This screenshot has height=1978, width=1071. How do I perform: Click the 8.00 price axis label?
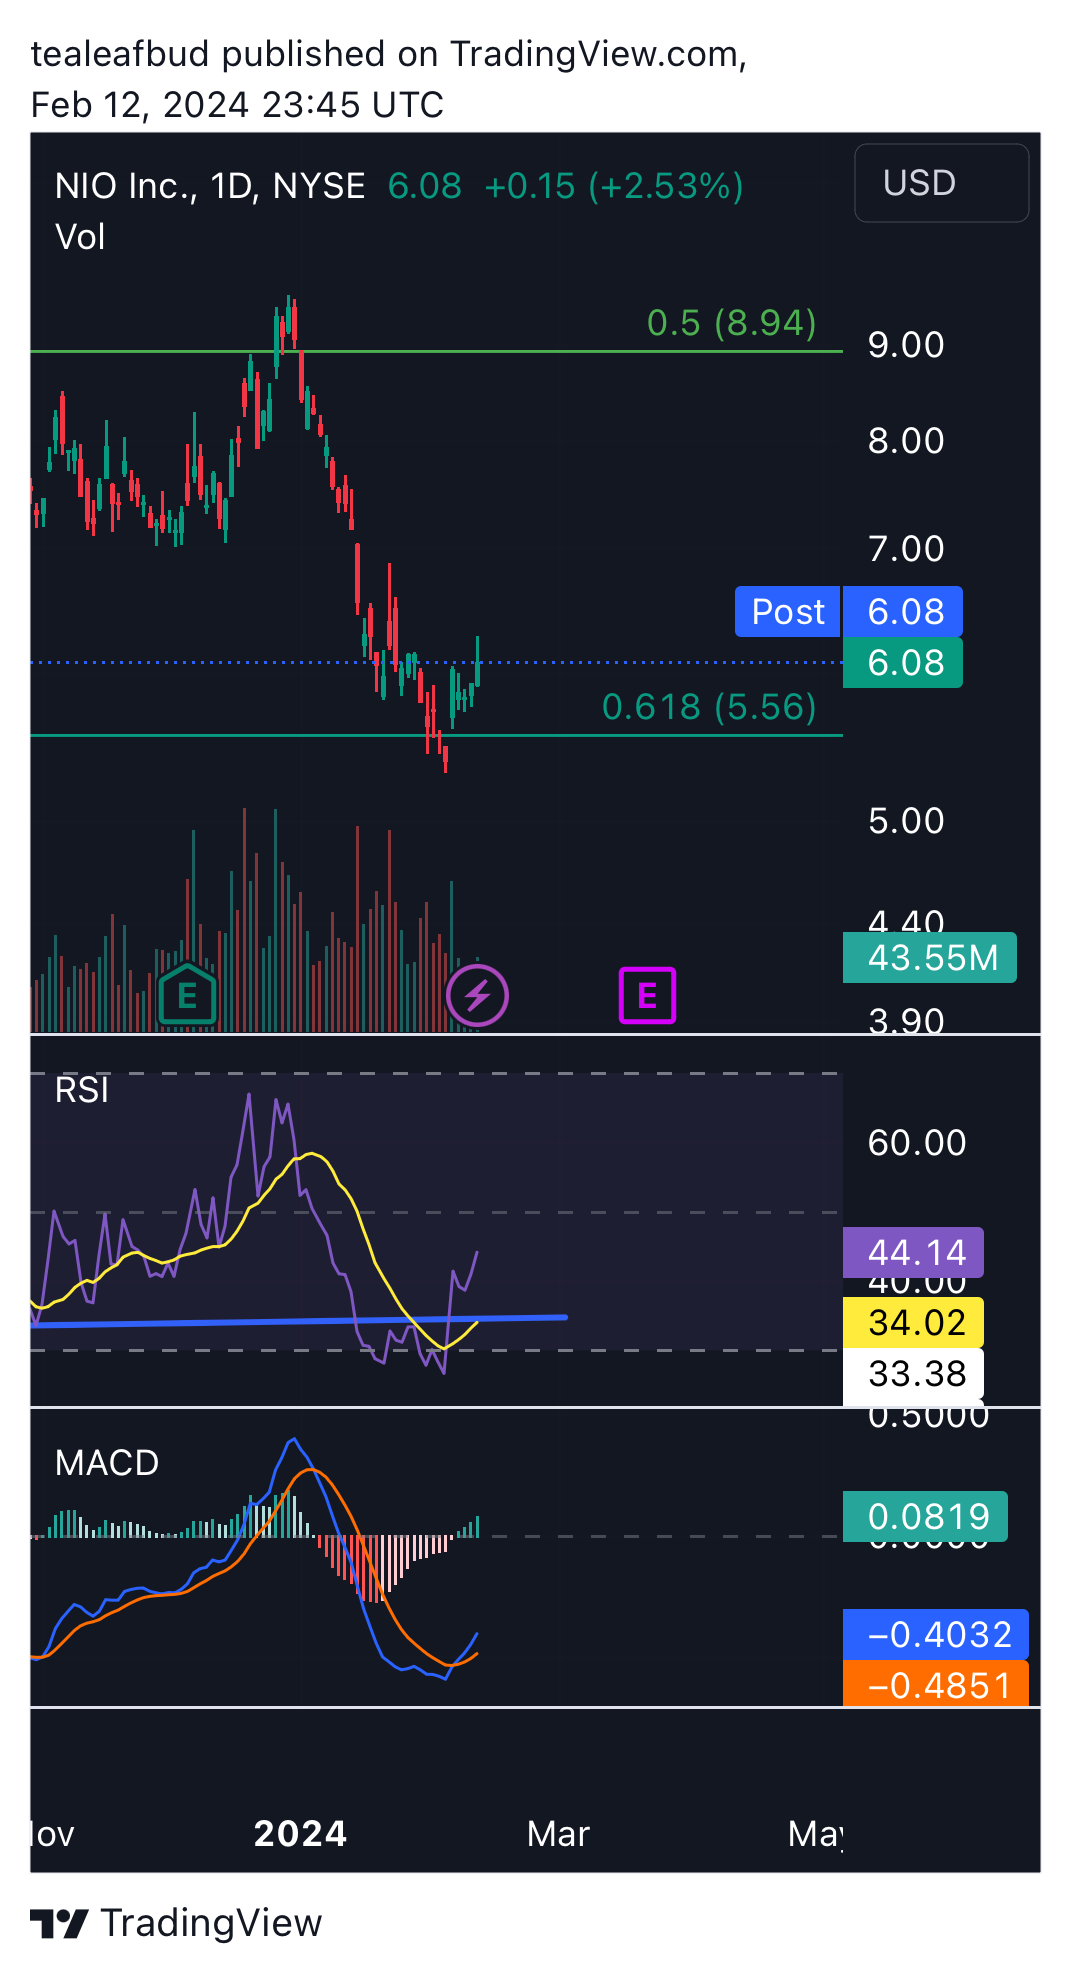pyautogui.click(x=906, y=441)
